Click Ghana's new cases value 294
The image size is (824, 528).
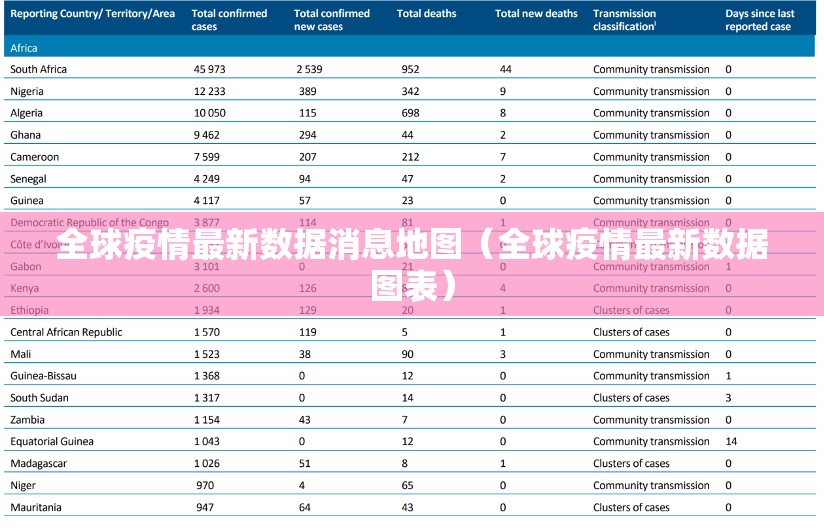click(307, 135)
